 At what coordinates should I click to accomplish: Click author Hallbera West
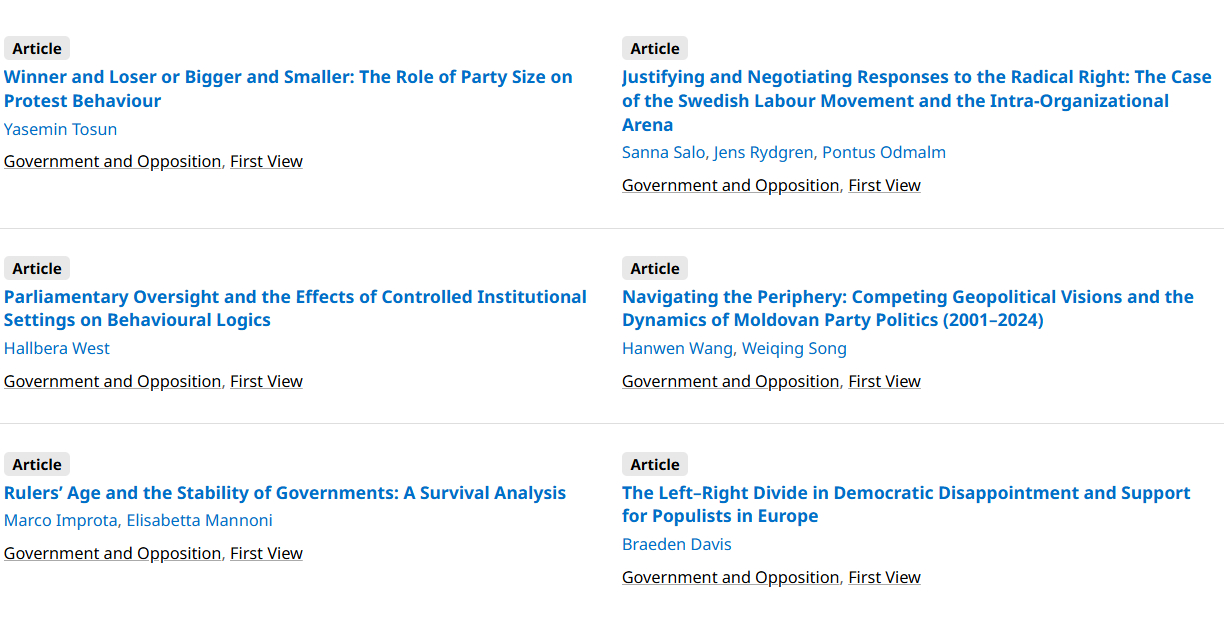click(57, 348)
